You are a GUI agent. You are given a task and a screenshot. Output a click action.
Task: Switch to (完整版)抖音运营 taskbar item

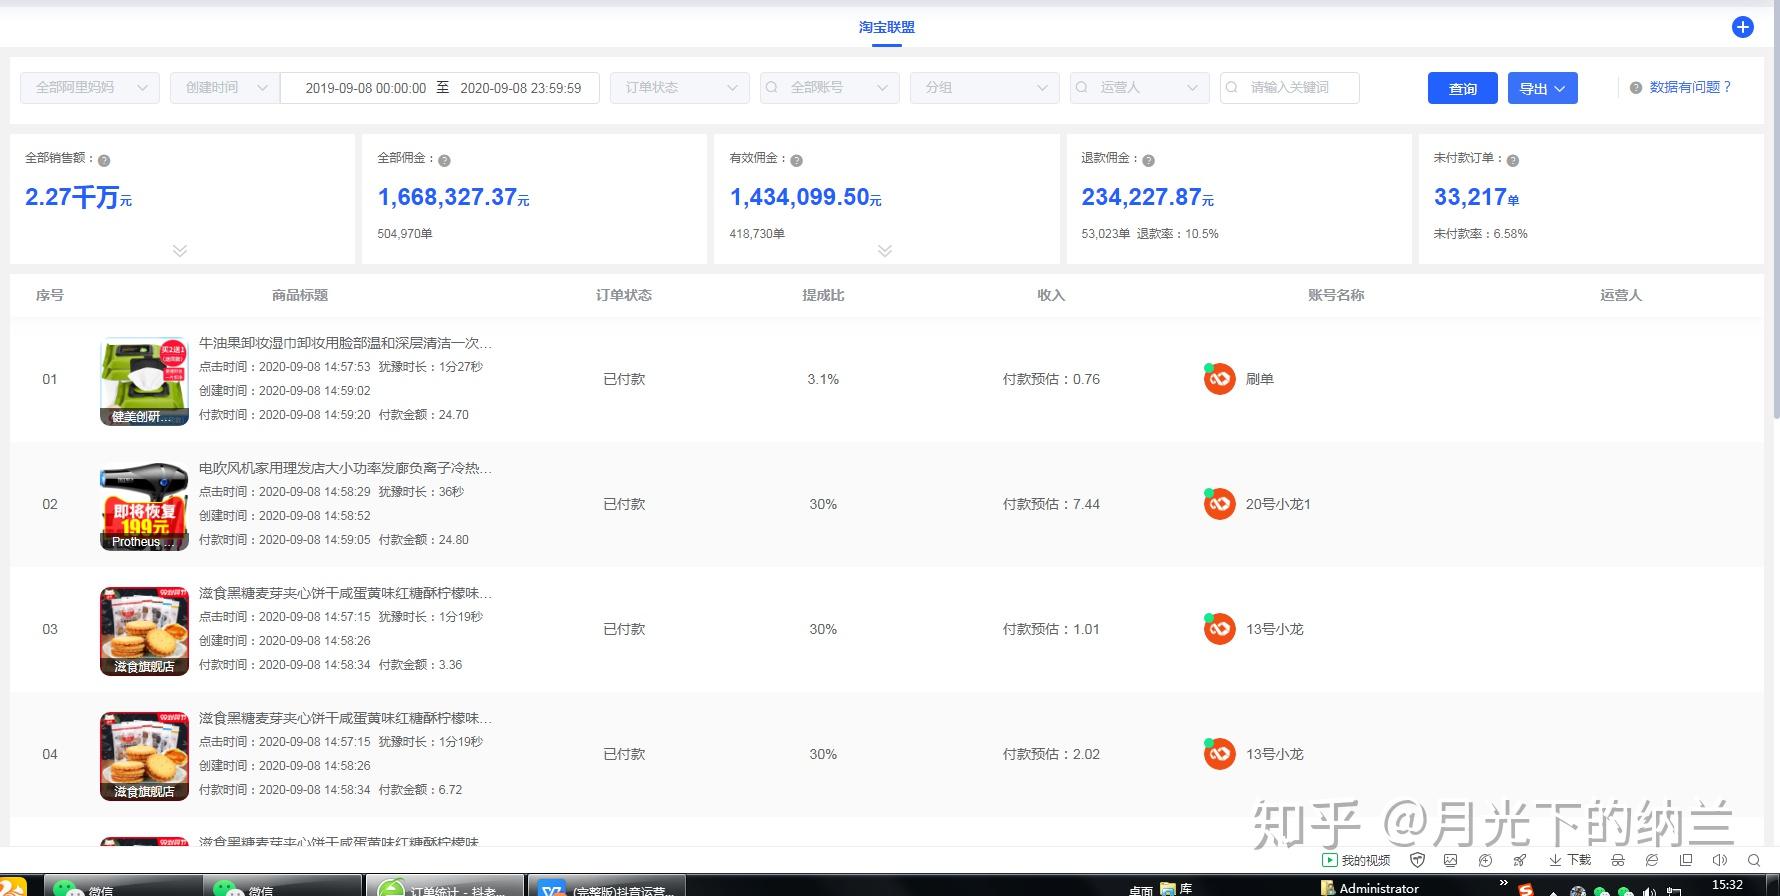(607, 886)
